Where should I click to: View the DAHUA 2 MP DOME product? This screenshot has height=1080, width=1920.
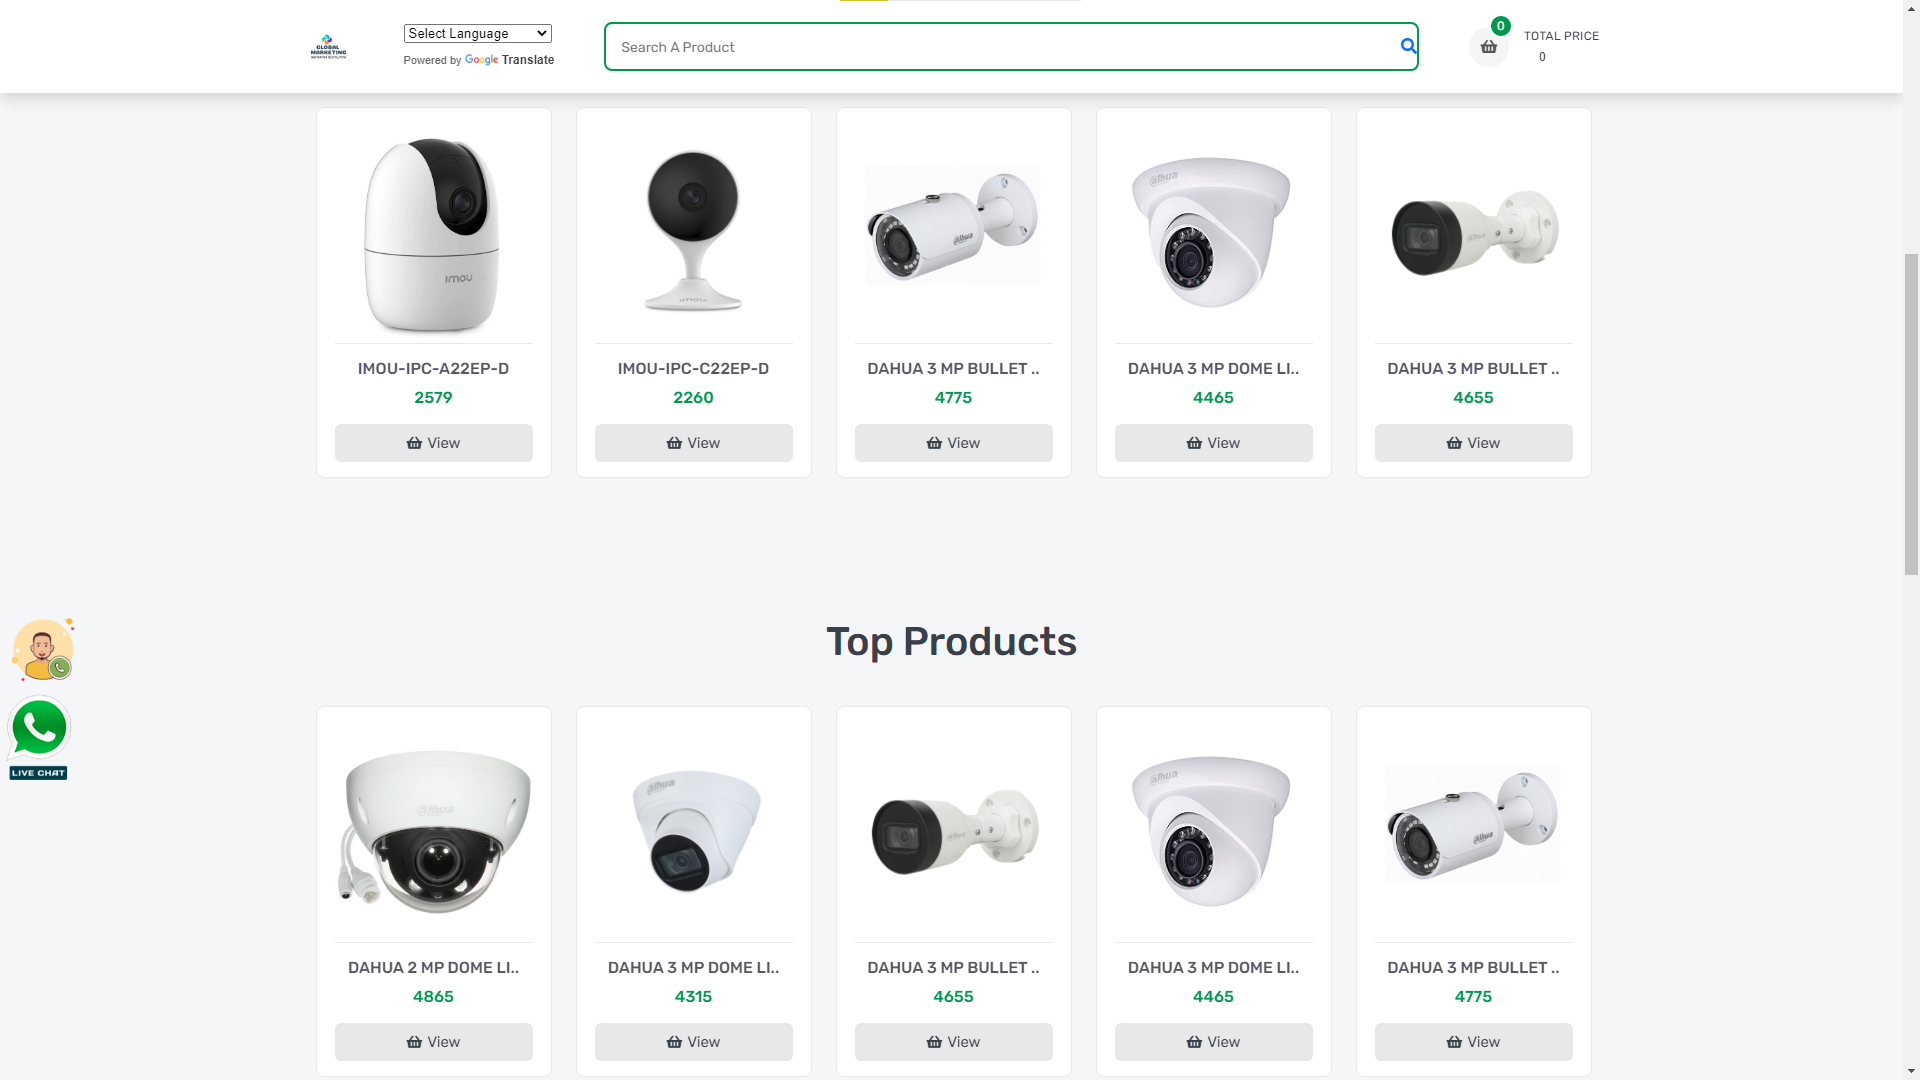pos(433,1042)
